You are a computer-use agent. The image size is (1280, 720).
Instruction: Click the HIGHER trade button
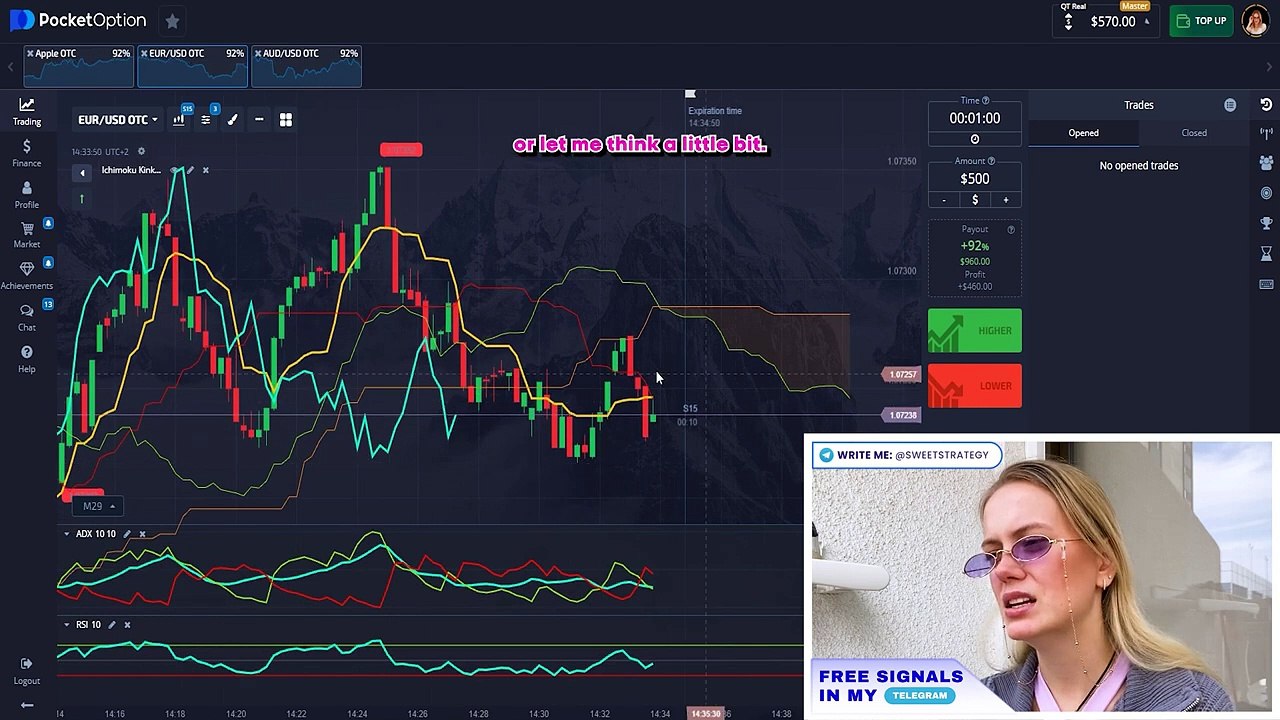click(x=975, y=331)
